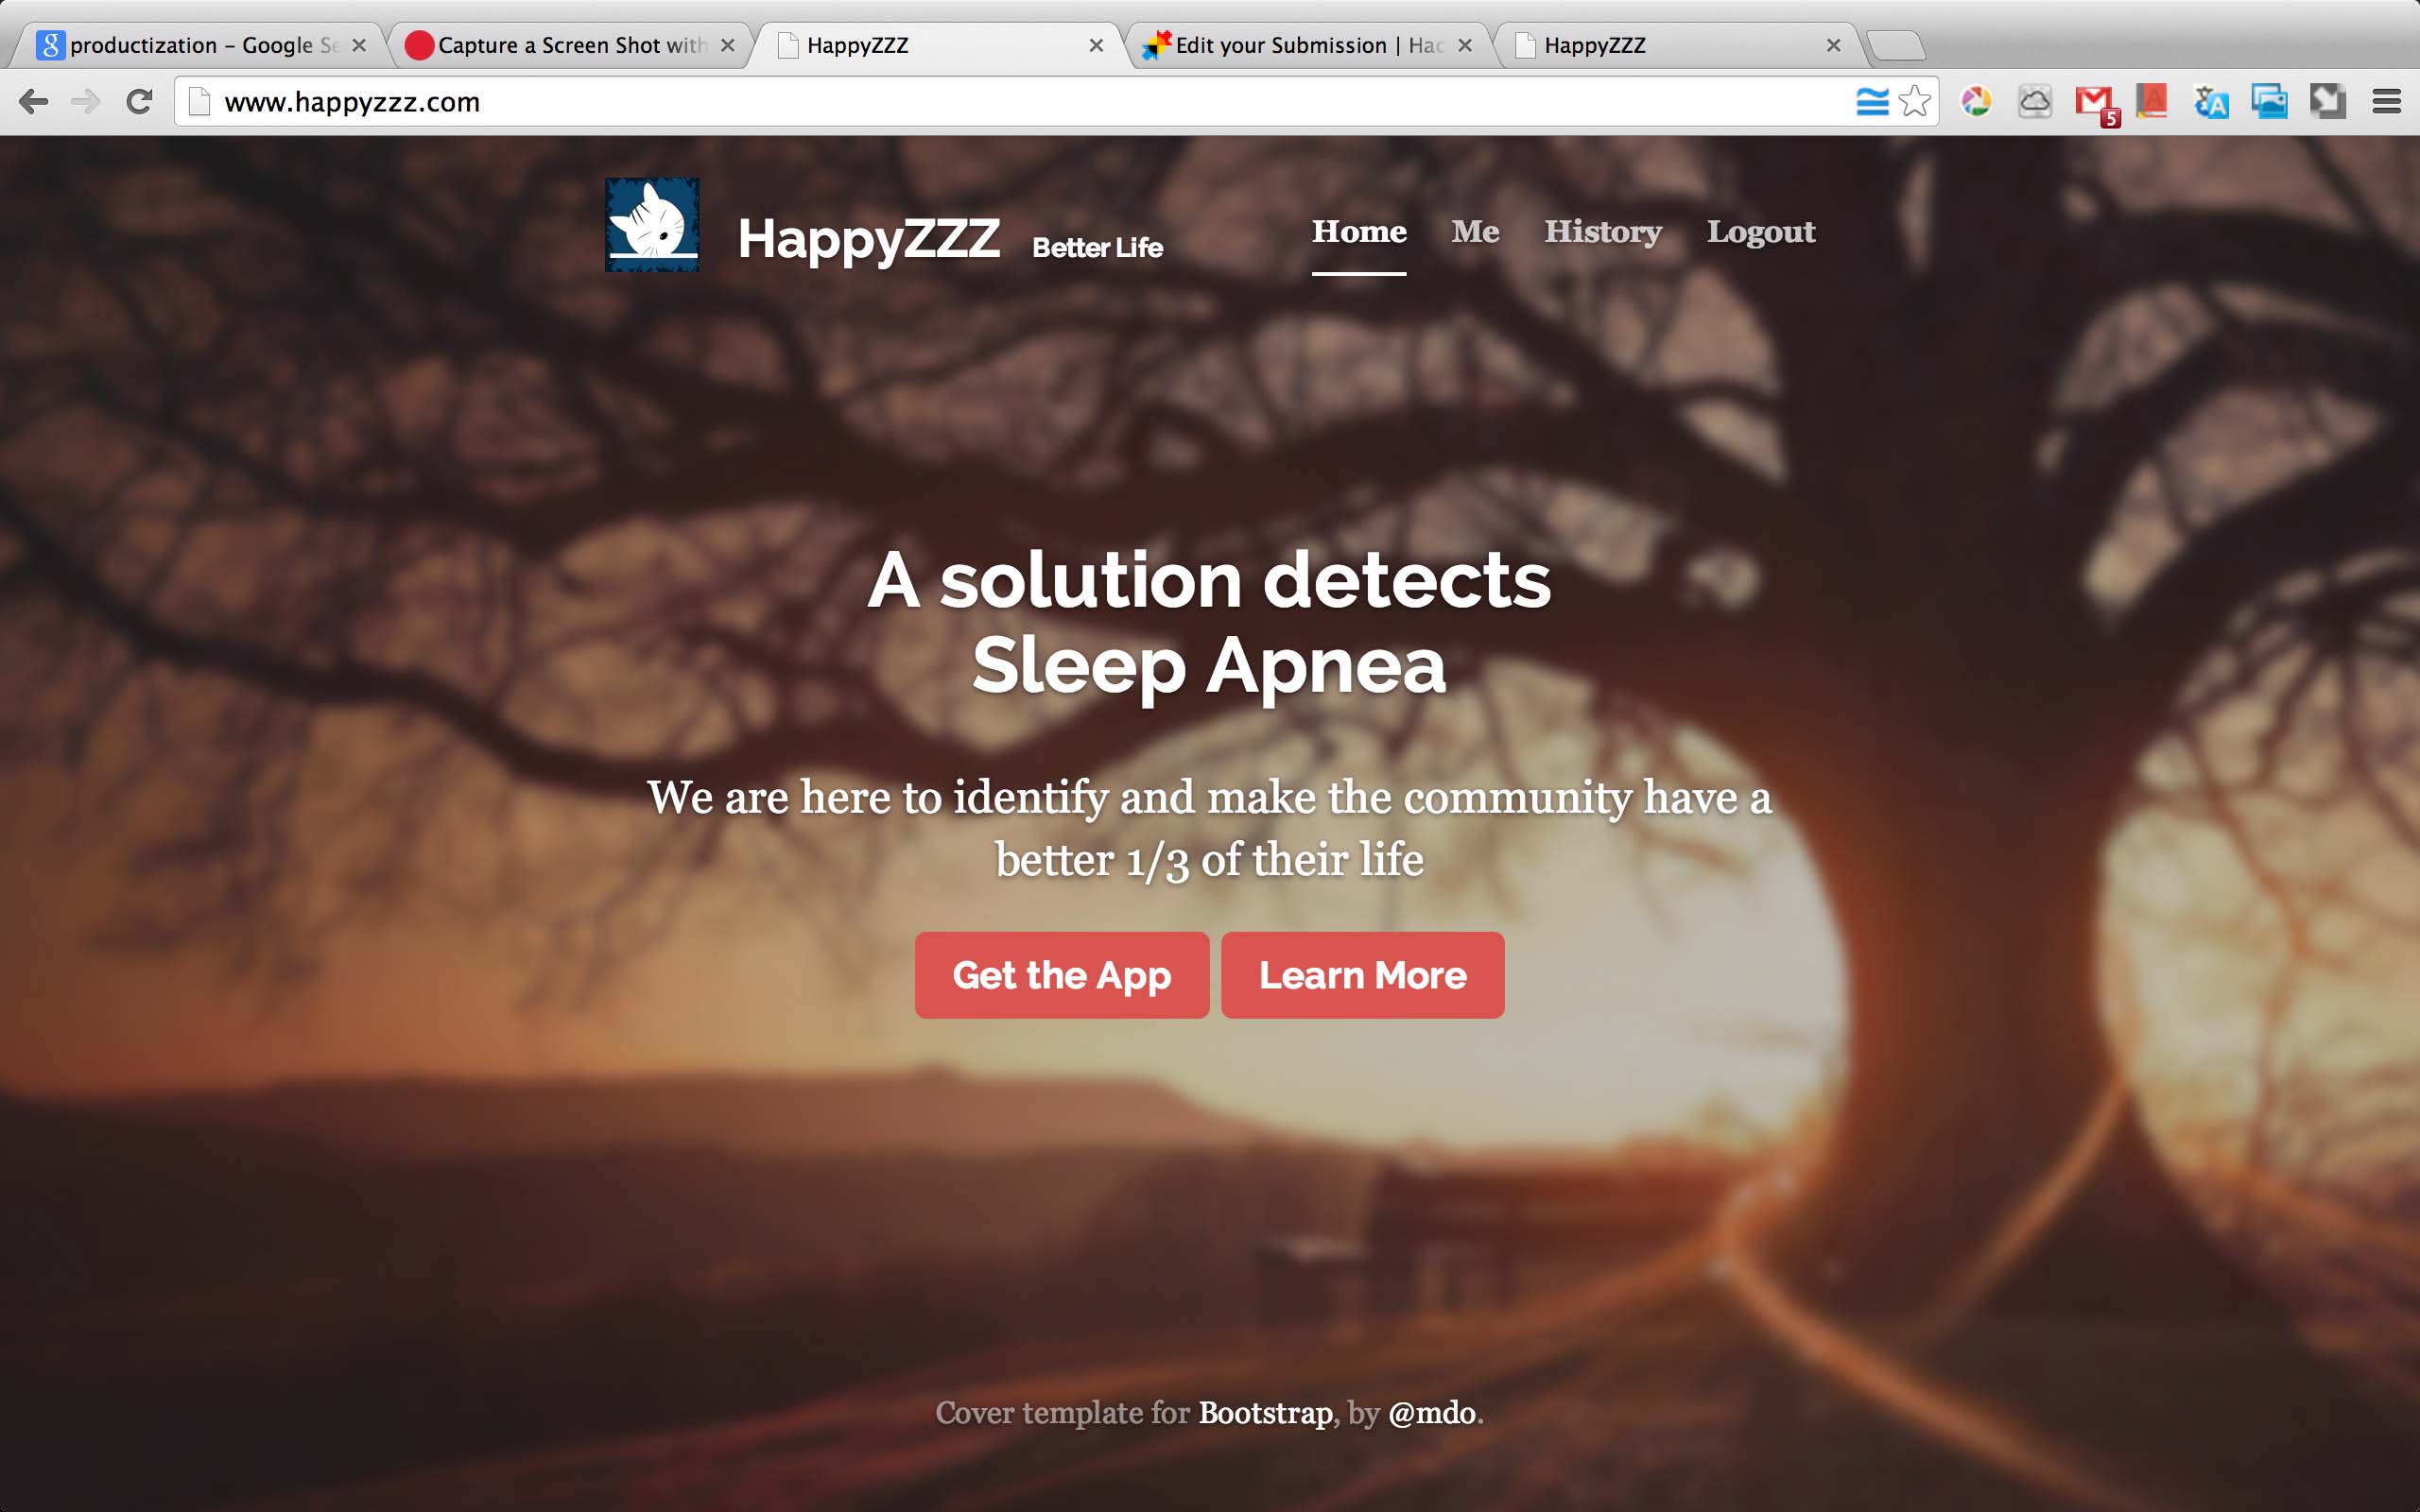Image resolution: width=2420 pixels, height=1512 pixels.
Task: Click the Logout nav link
Action: pyautogui.click(x=1760, y=231)
